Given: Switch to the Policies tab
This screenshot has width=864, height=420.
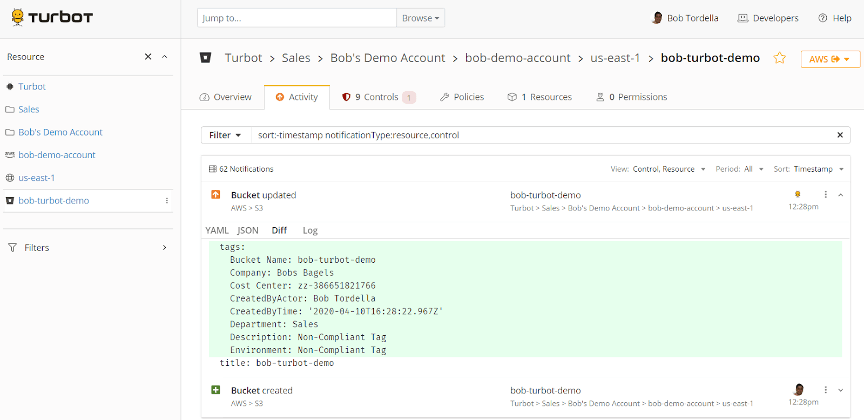Looking at the screenshot, I should tap(462, 97).
